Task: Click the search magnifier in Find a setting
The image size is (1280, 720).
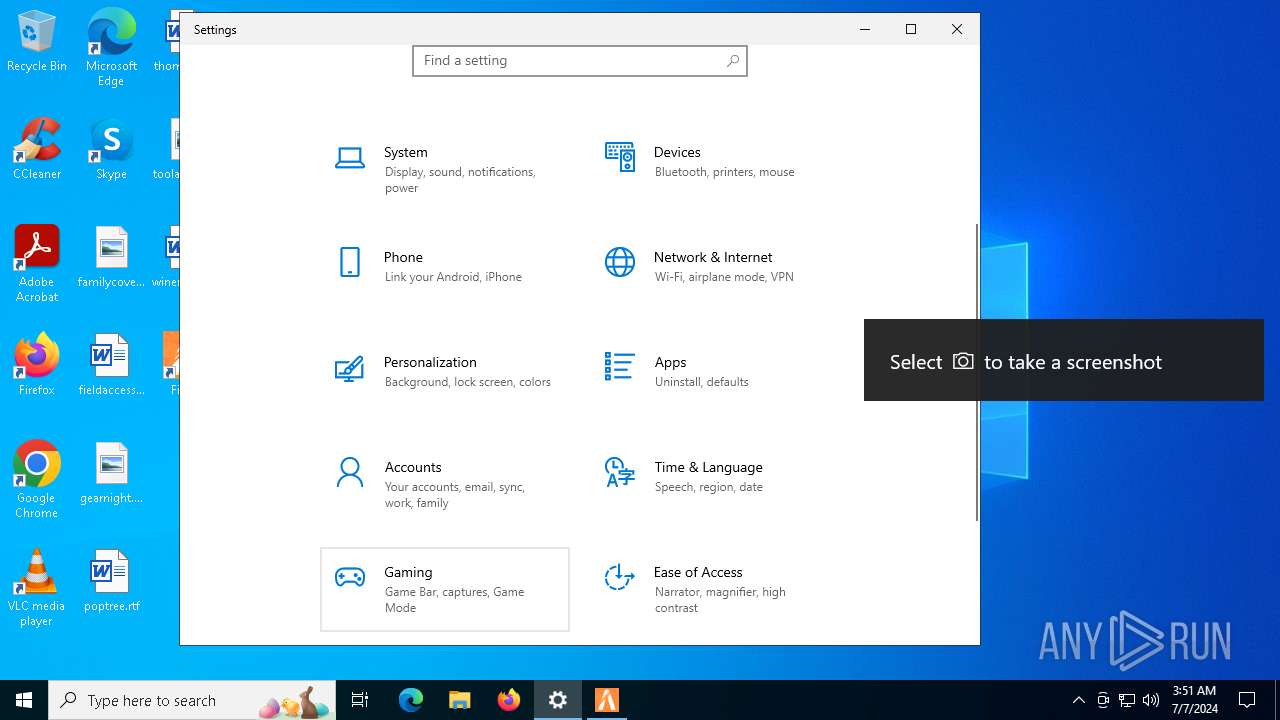Action: point(733,61)
